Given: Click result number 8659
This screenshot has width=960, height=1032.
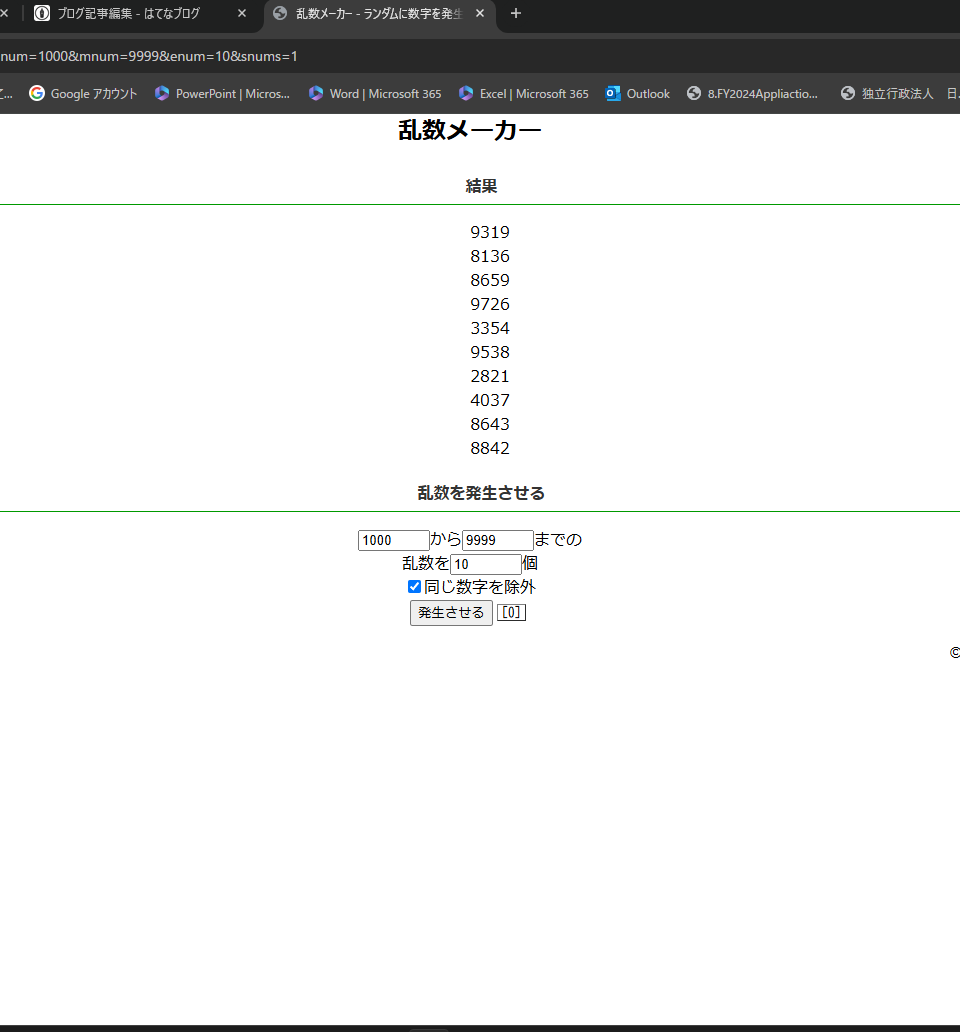Looking at the screenshot, I should (490, 280).
